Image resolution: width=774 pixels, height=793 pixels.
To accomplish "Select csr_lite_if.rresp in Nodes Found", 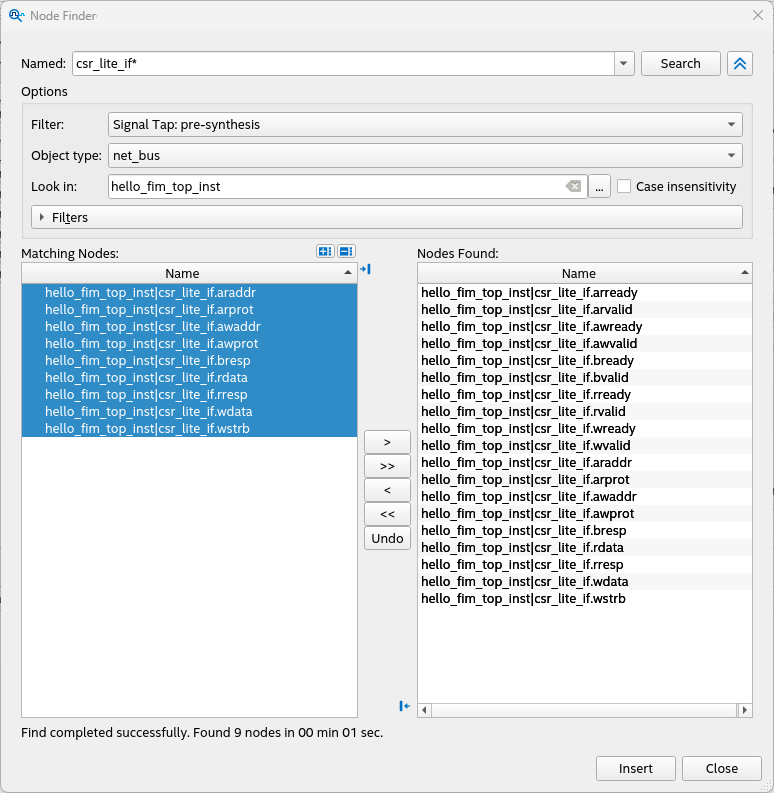I will click(585, 564).
